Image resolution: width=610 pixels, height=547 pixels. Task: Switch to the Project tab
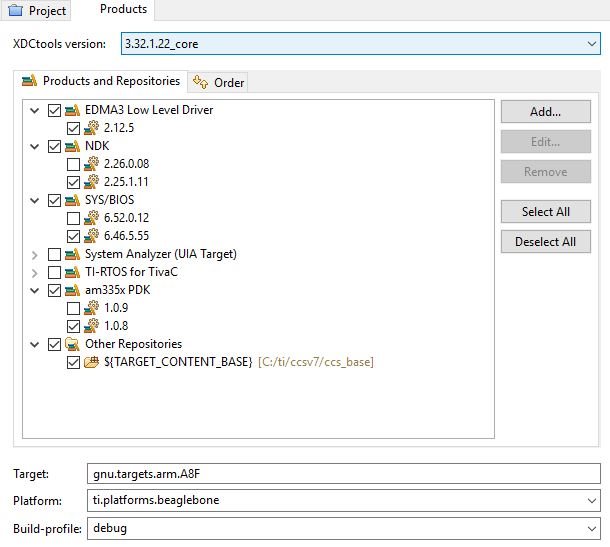pos(37,11)
